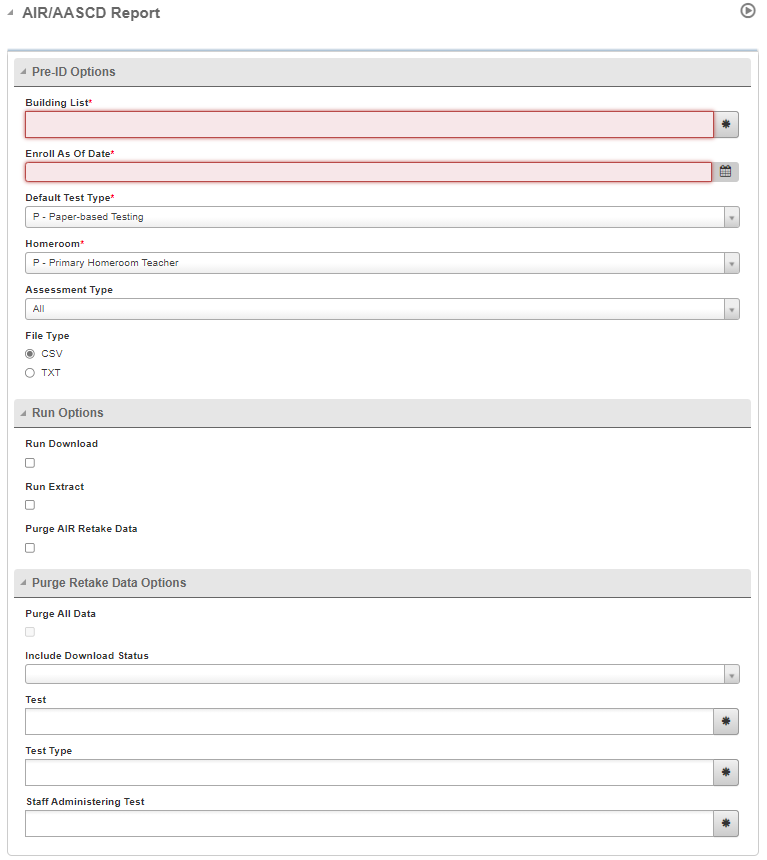
Task: Enable Purge AIR Retake Data
Action: pos(29,547)
